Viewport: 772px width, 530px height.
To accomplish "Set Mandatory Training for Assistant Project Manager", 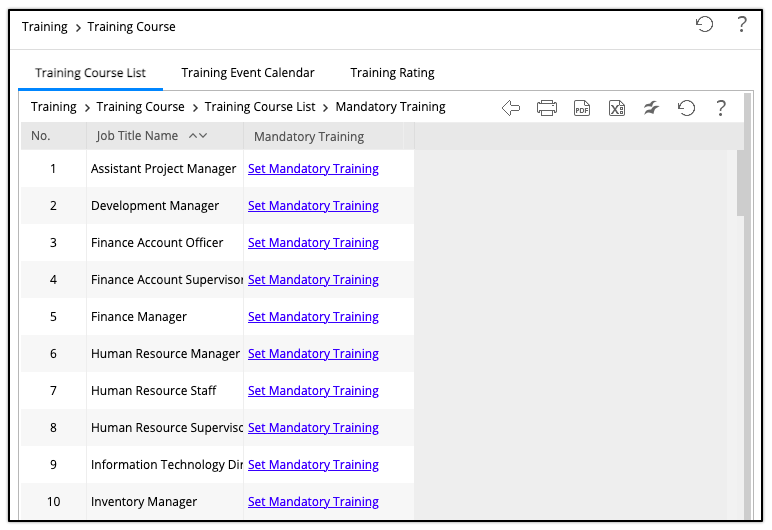I will 313,169.
